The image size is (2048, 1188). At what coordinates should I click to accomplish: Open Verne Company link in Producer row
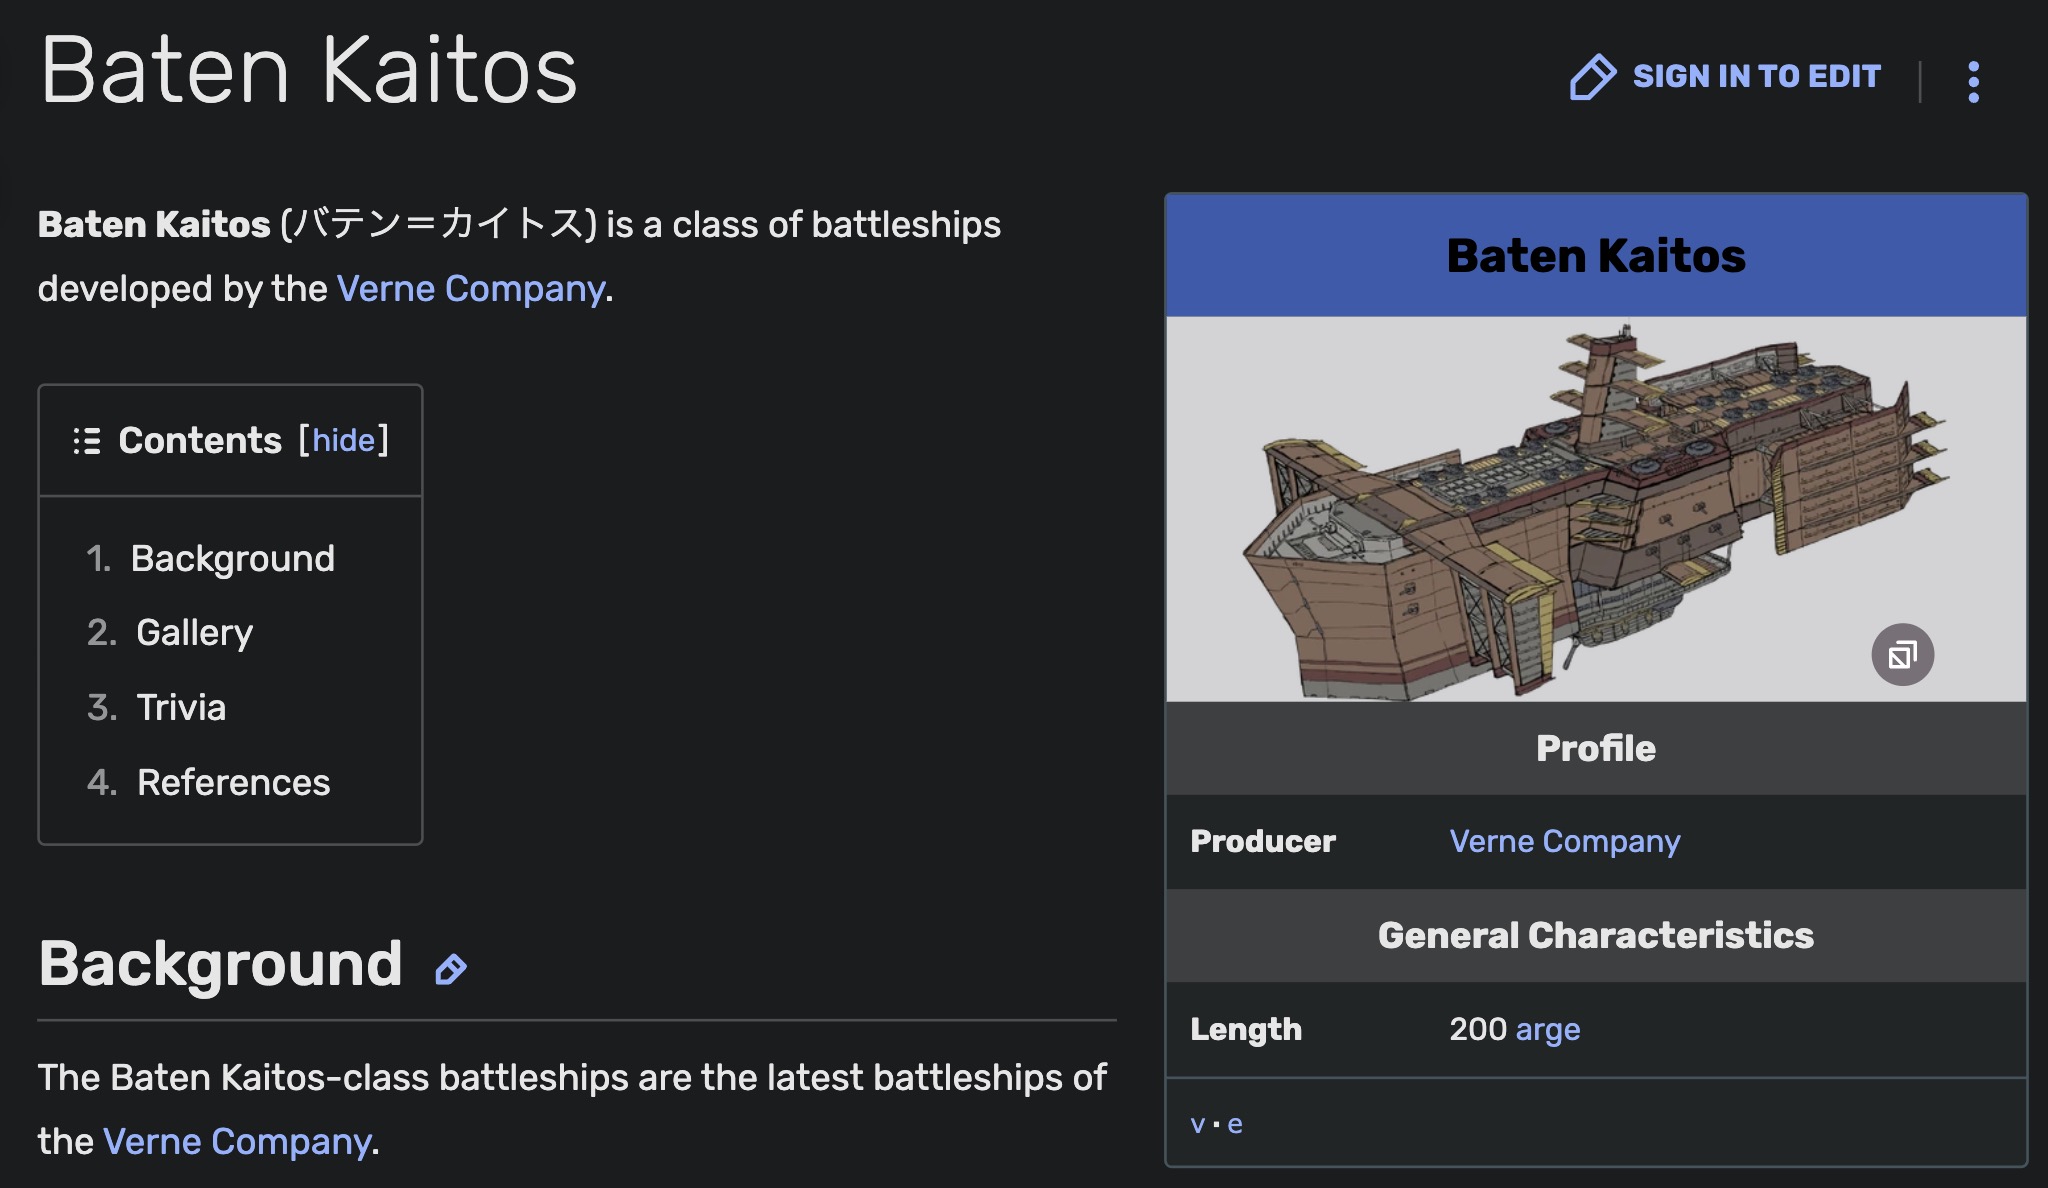pos(1564,841)
